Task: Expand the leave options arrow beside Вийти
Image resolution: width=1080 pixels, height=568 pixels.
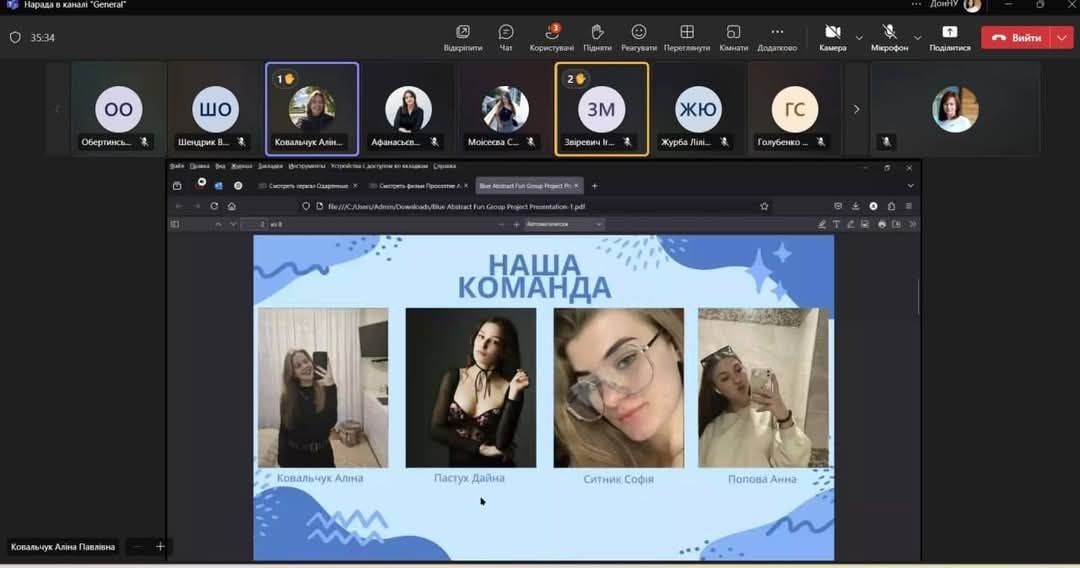Action: (x=1061, y=38)
